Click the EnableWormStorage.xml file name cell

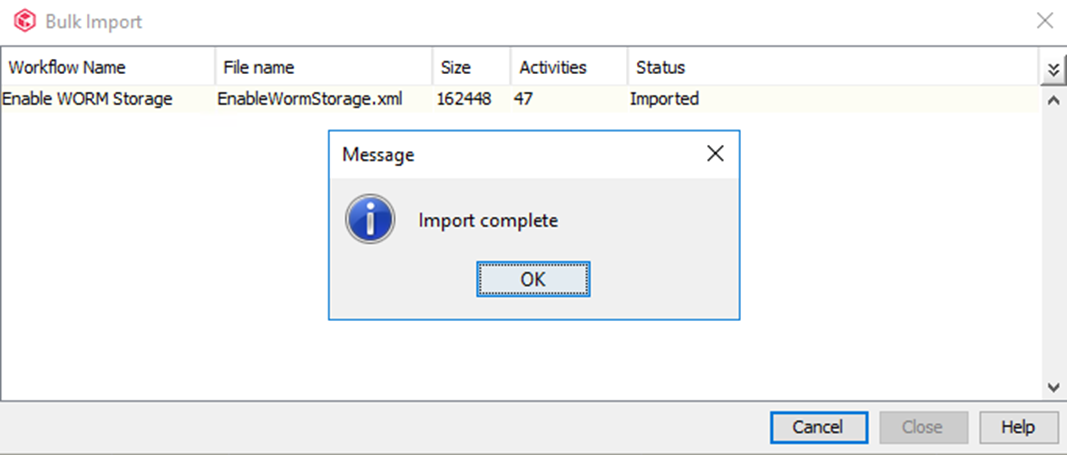point(310,99)
